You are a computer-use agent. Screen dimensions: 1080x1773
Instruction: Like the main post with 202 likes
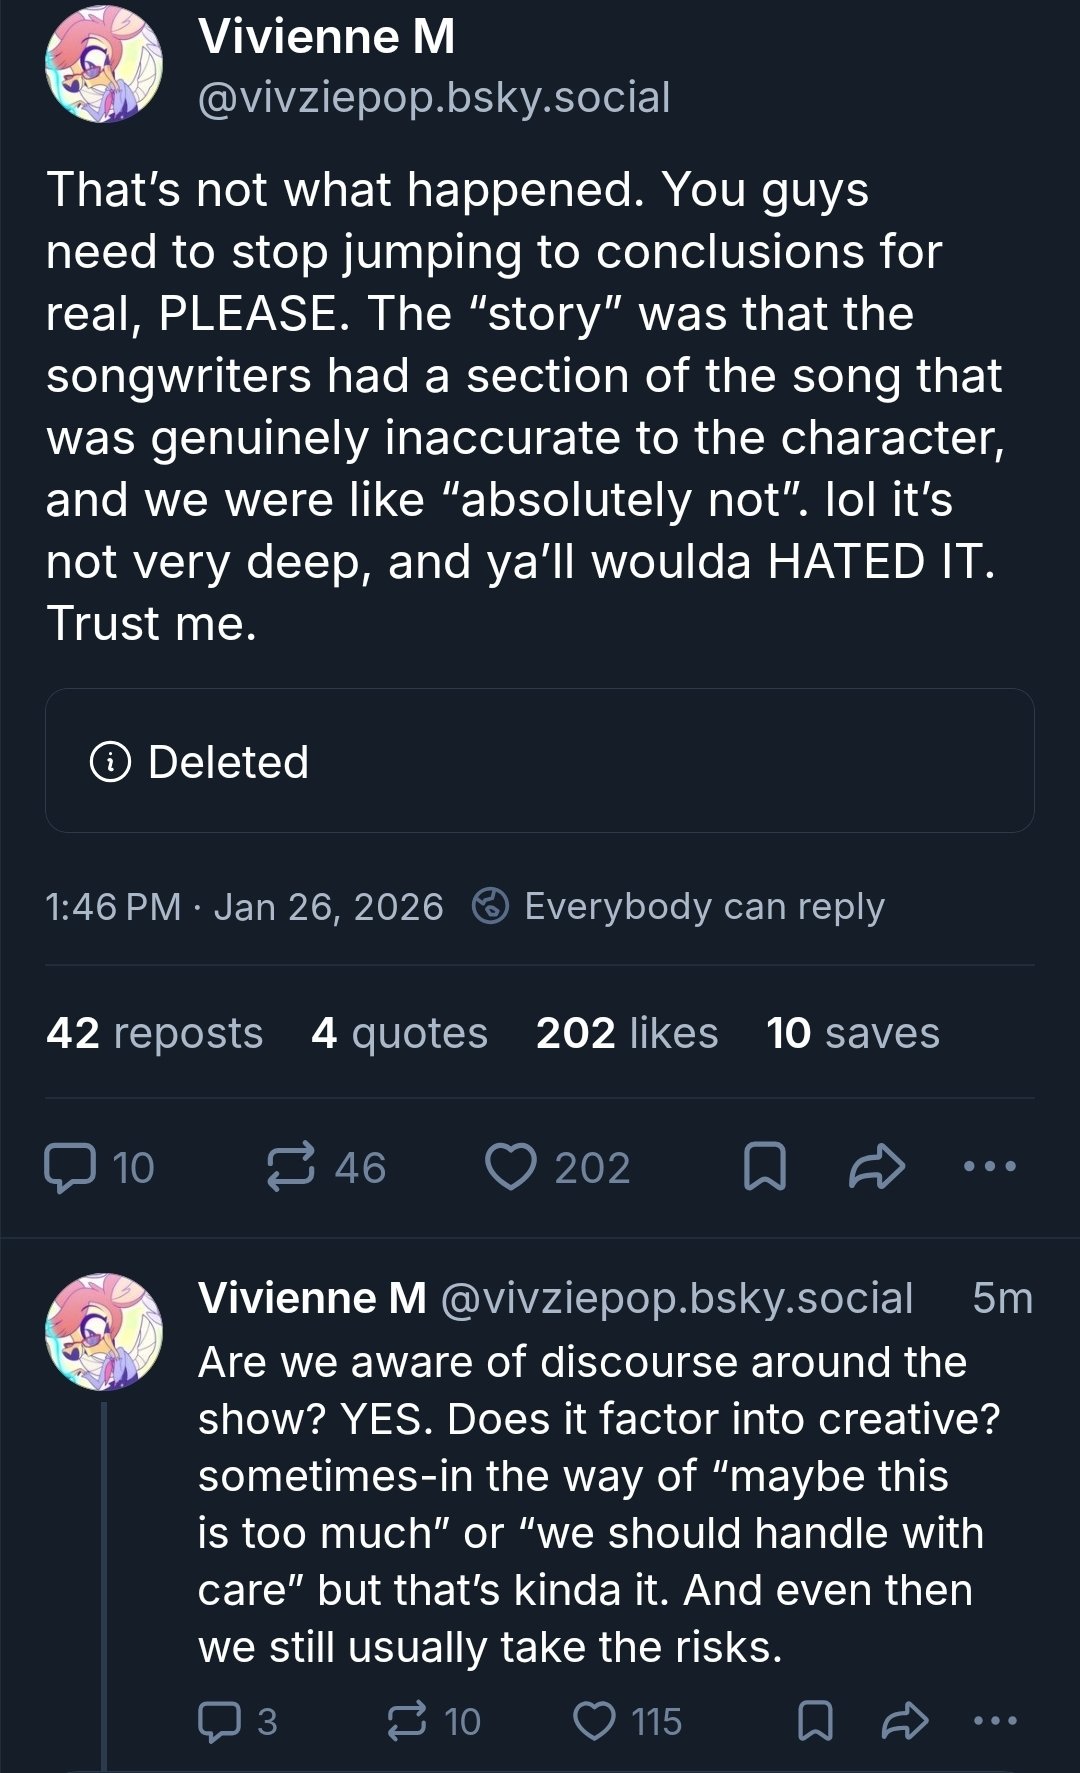[x=511, y=1167]
